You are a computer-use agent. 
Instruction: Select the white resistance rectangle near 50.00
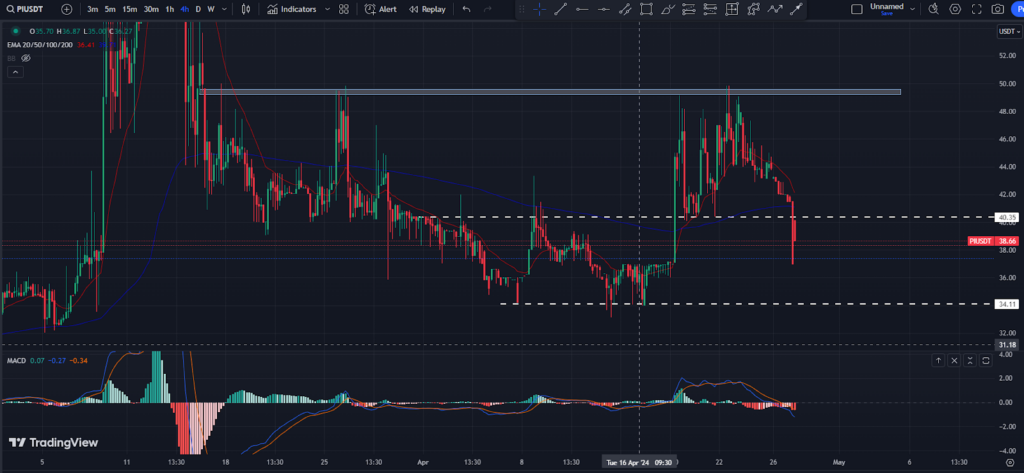point(549,91)
